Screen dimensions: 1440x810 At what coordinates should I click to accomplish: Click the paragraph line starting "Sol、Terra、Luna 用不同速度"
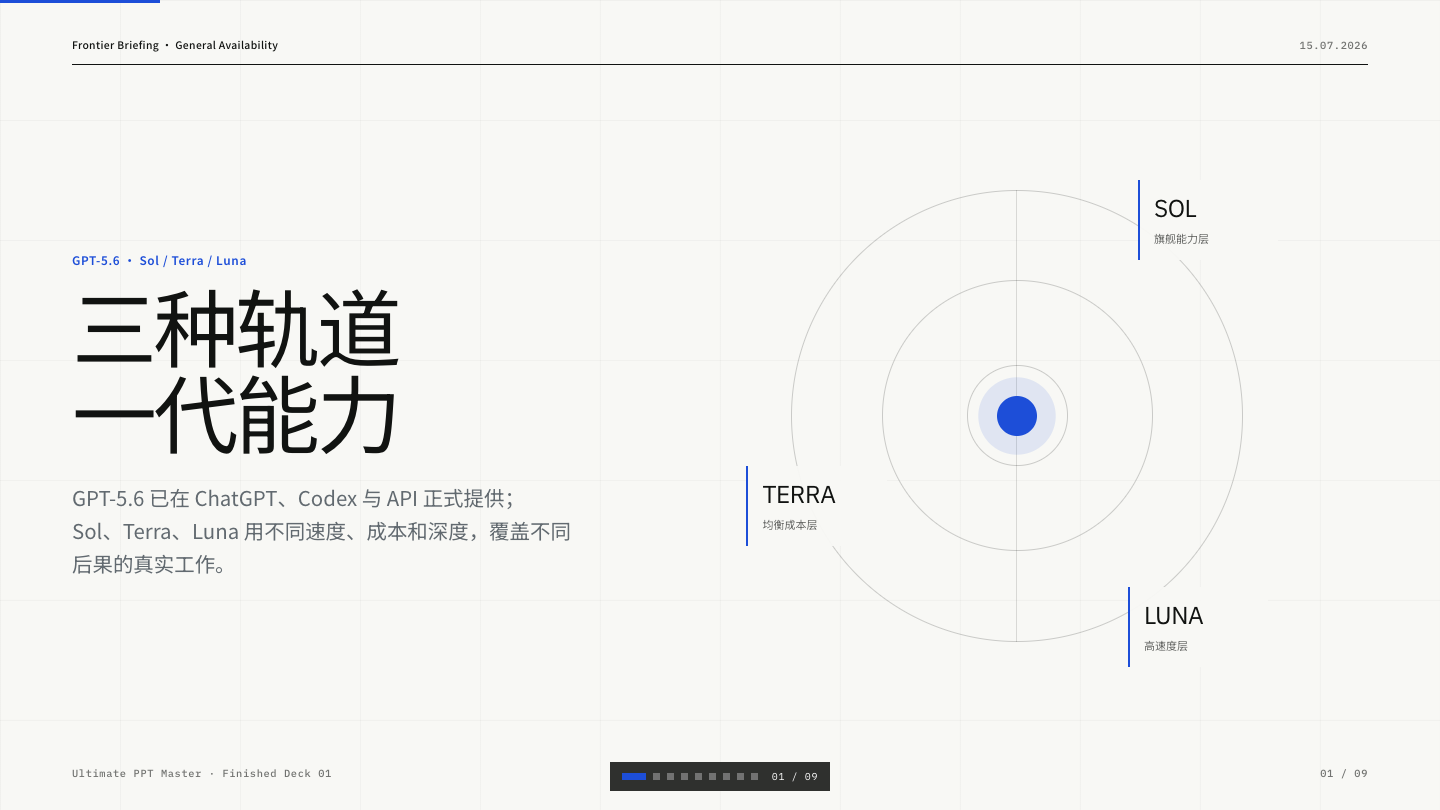click(x=321, y=531)
